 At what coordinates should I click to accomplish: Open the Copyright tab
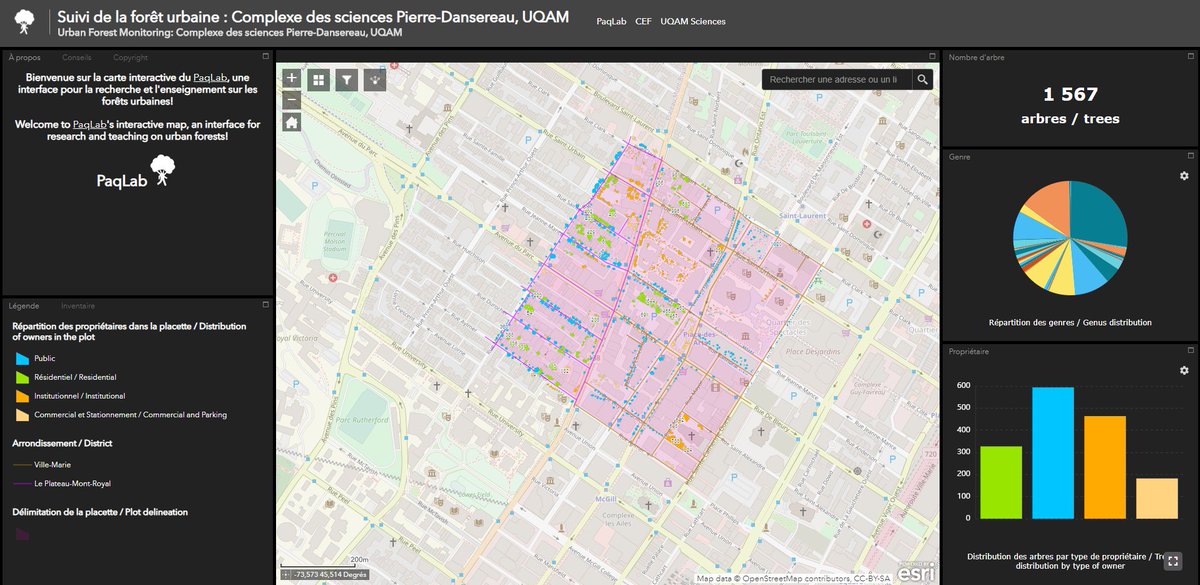pos(130,57)
